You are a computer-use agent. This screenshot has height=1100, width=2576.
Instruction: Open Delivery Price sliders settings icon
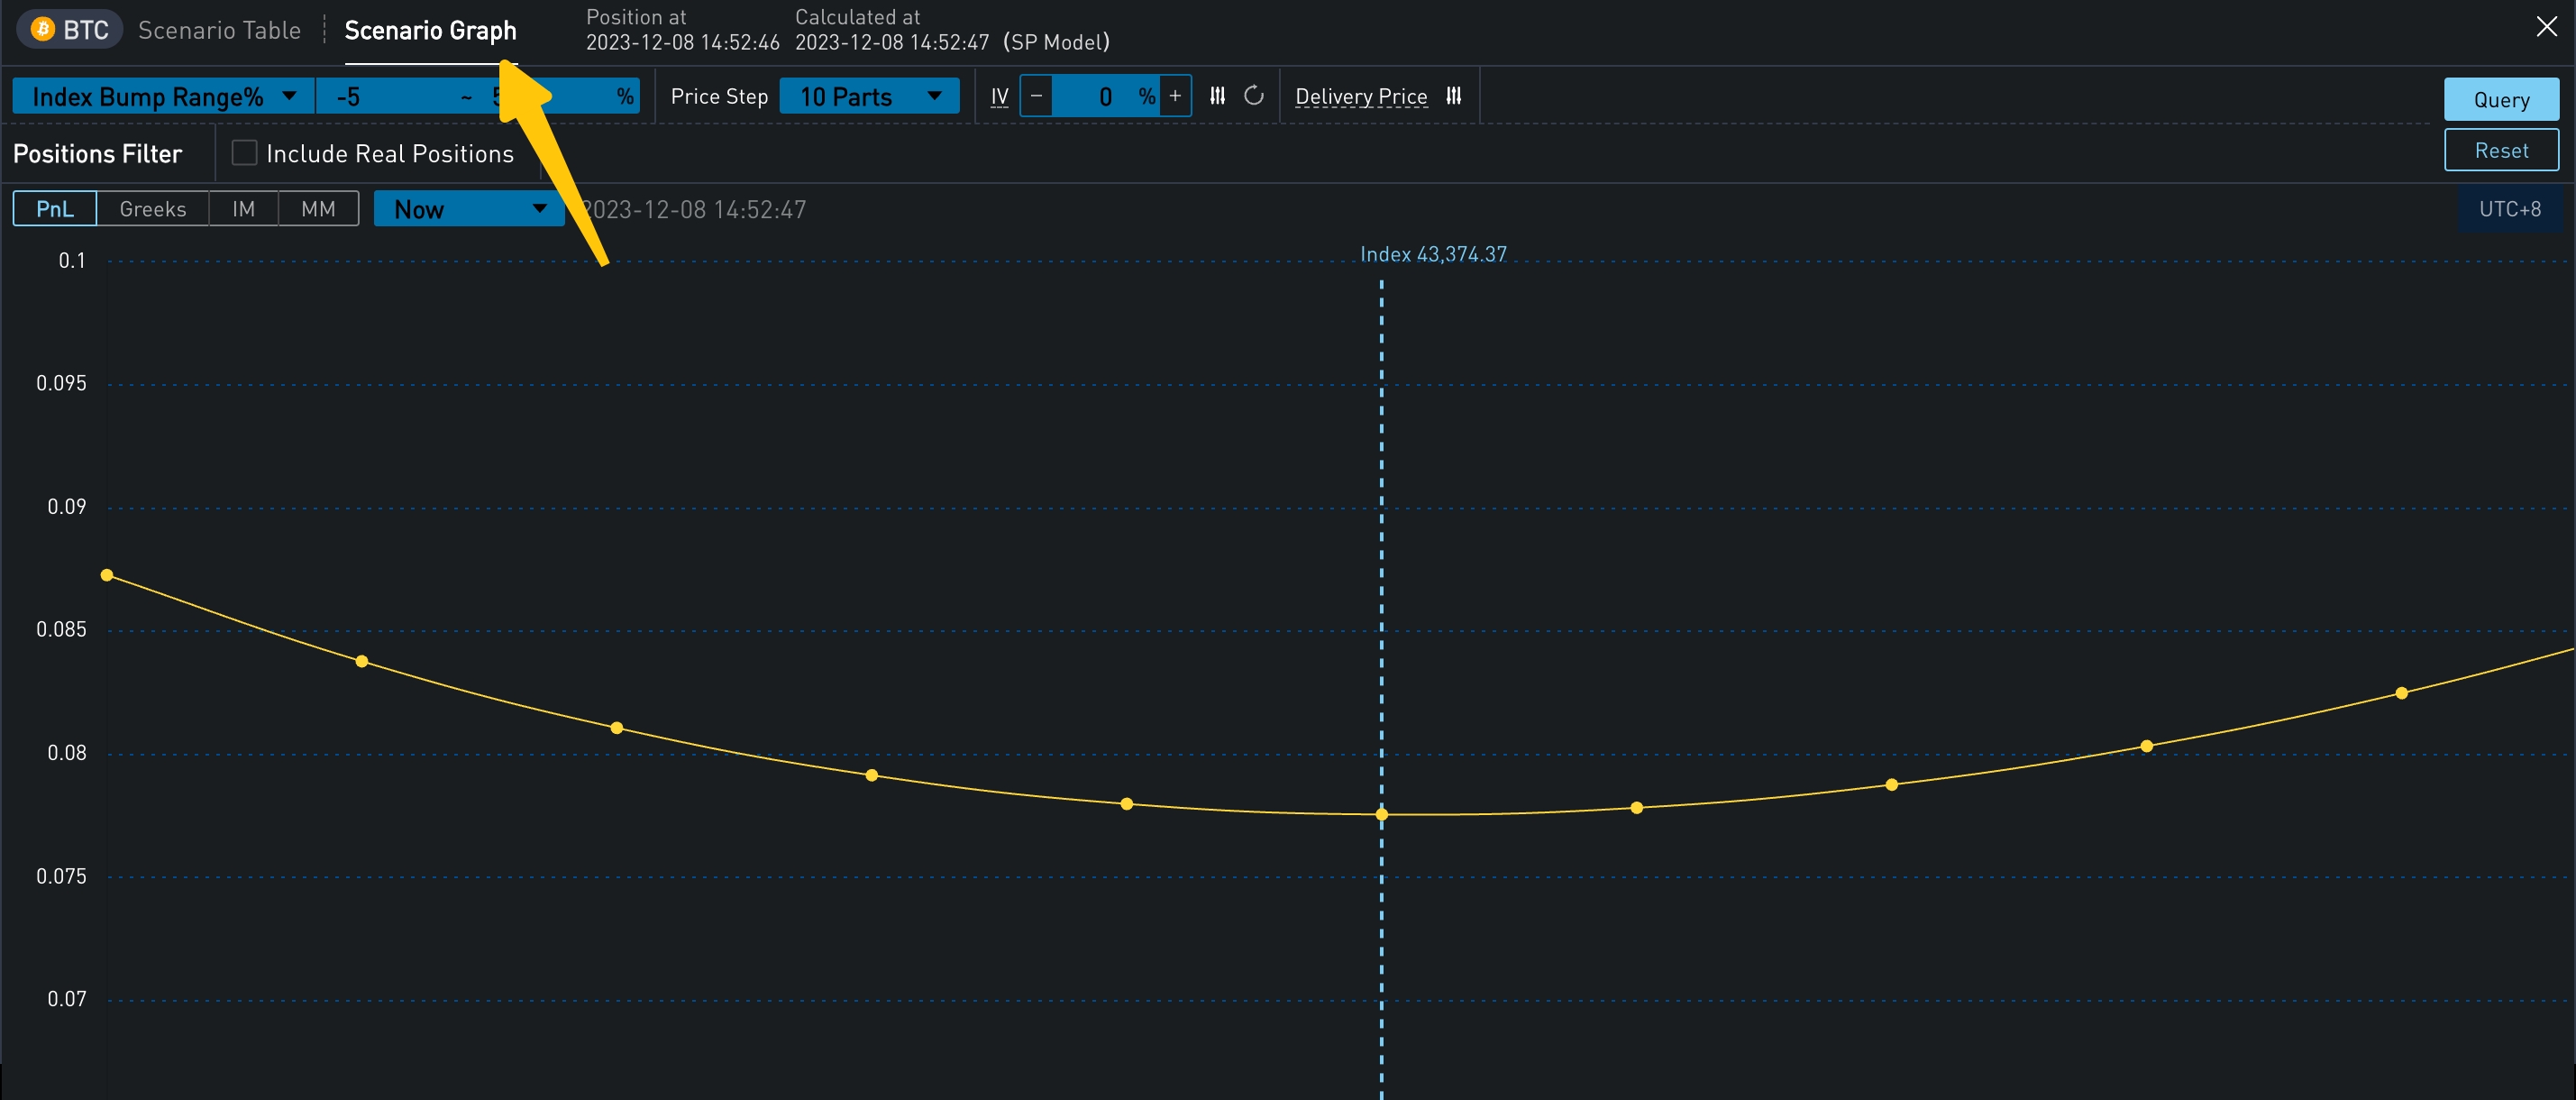pos(1453,97)
